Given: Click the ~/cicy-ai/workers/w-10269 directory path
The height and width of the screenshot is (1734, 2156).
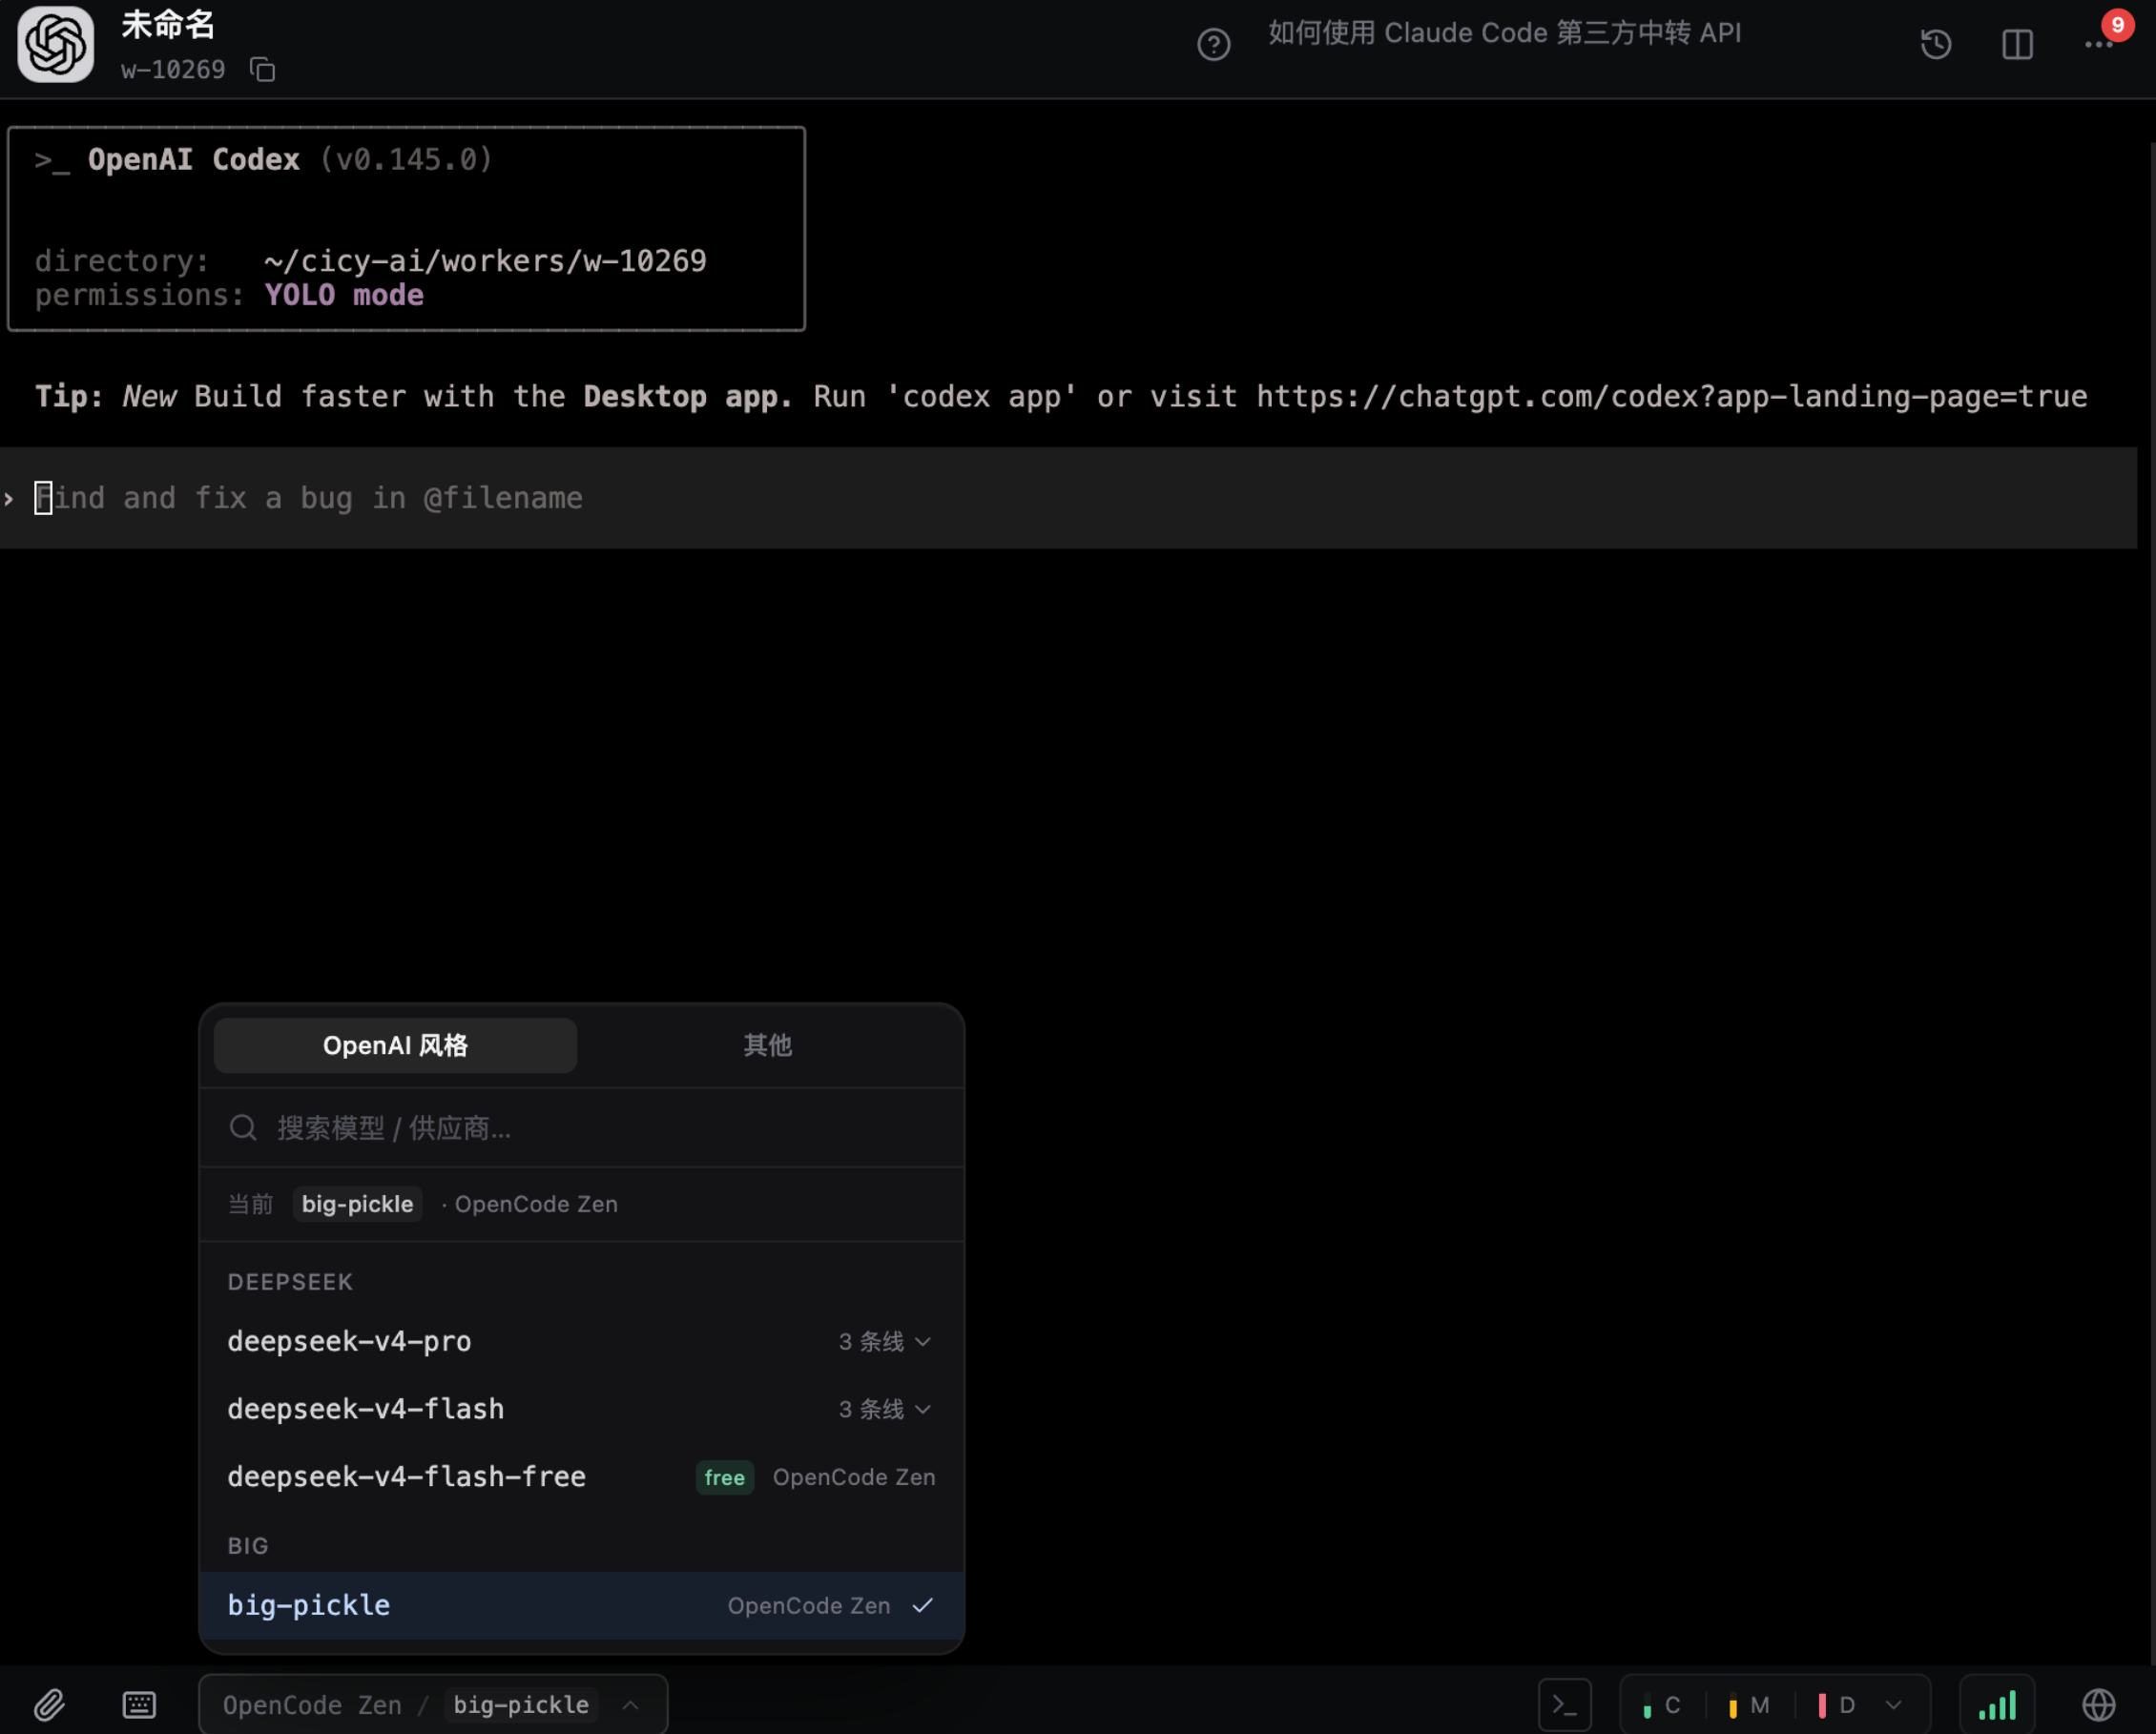Looking at the screenshot, I should click(485, 261).
